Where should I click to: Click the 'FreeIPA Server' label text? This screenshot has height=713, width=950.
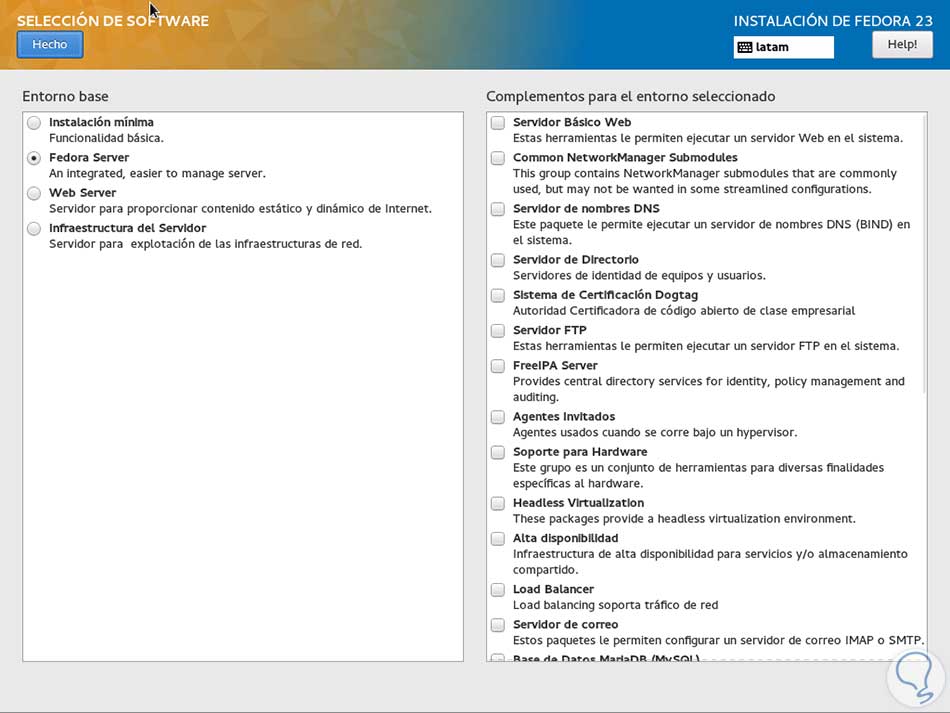tap(555, 365)
